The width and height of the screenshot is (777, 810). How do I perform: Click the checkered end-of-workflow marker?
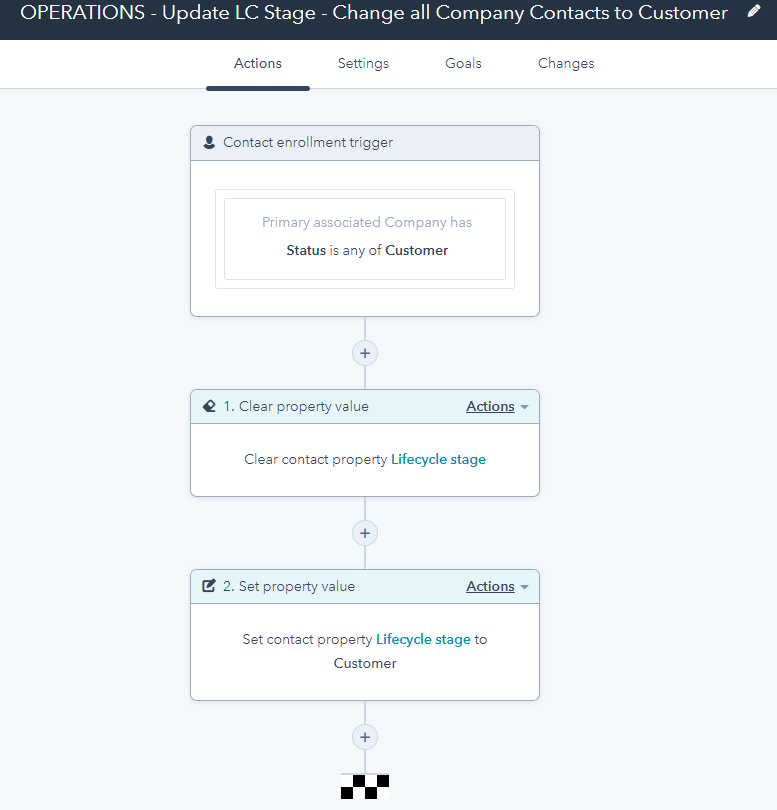click(x=364, y=786)
